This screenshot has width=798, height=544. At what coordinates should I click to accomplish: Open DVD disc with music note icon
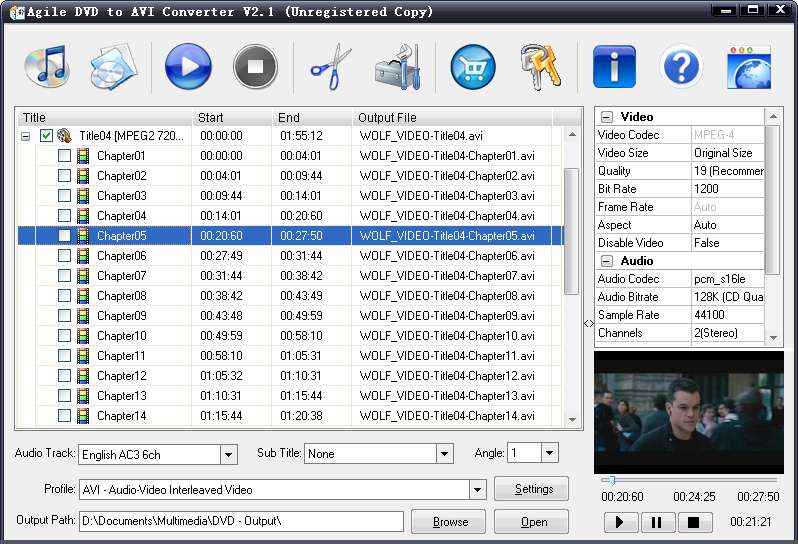pos(46,67)
